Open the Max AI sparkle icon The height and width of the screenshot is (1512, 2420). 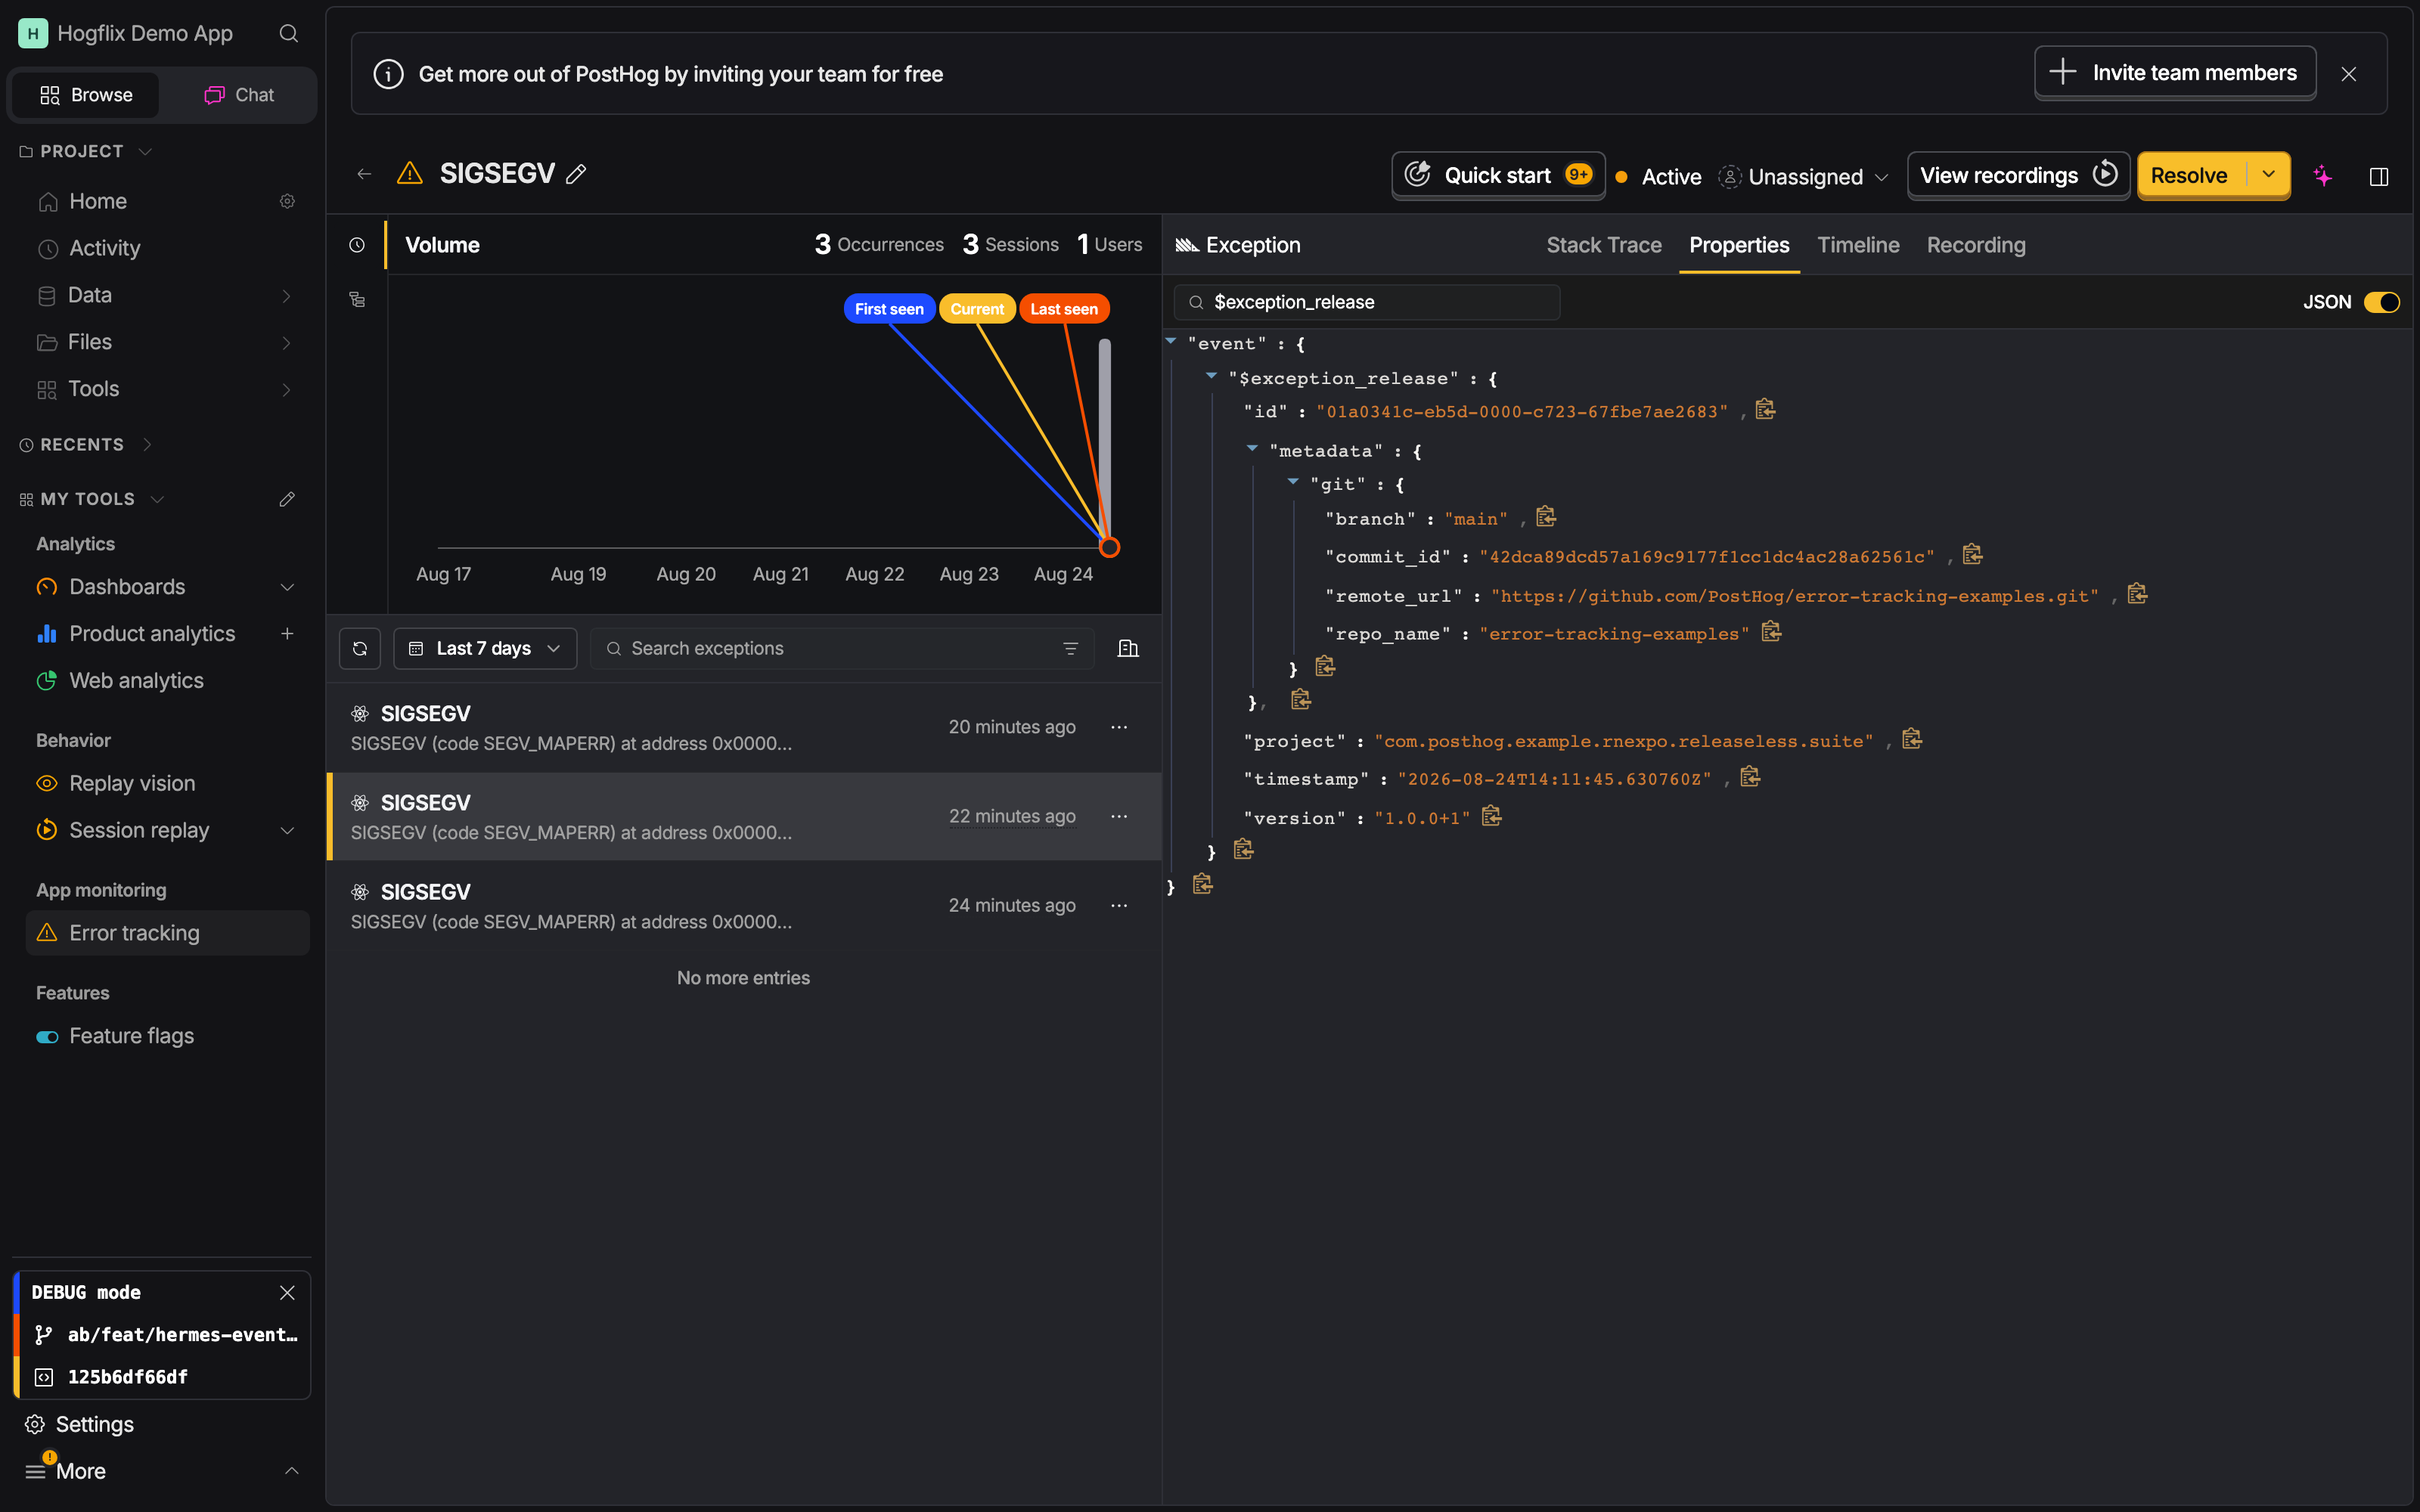click(x=2322, y=176)
